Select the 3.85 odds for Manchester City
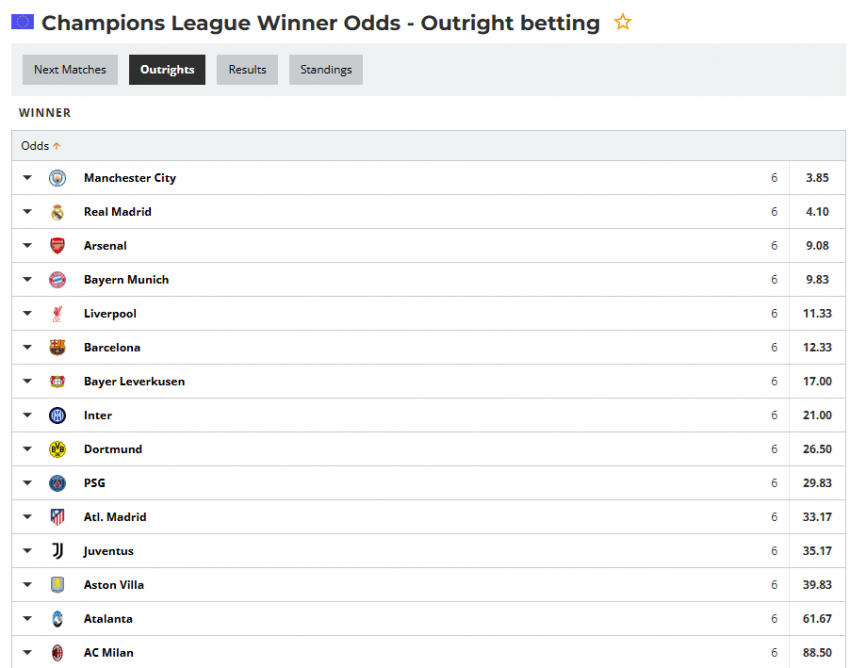 (818, 178)
